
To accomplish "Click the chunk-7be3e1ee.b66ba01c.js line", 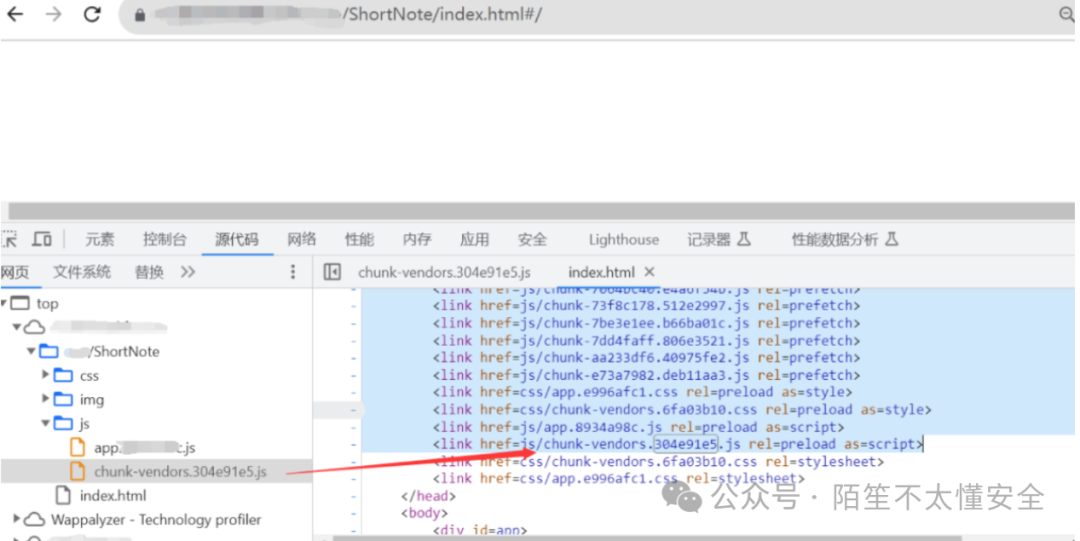I will click(x=647, y=323).
